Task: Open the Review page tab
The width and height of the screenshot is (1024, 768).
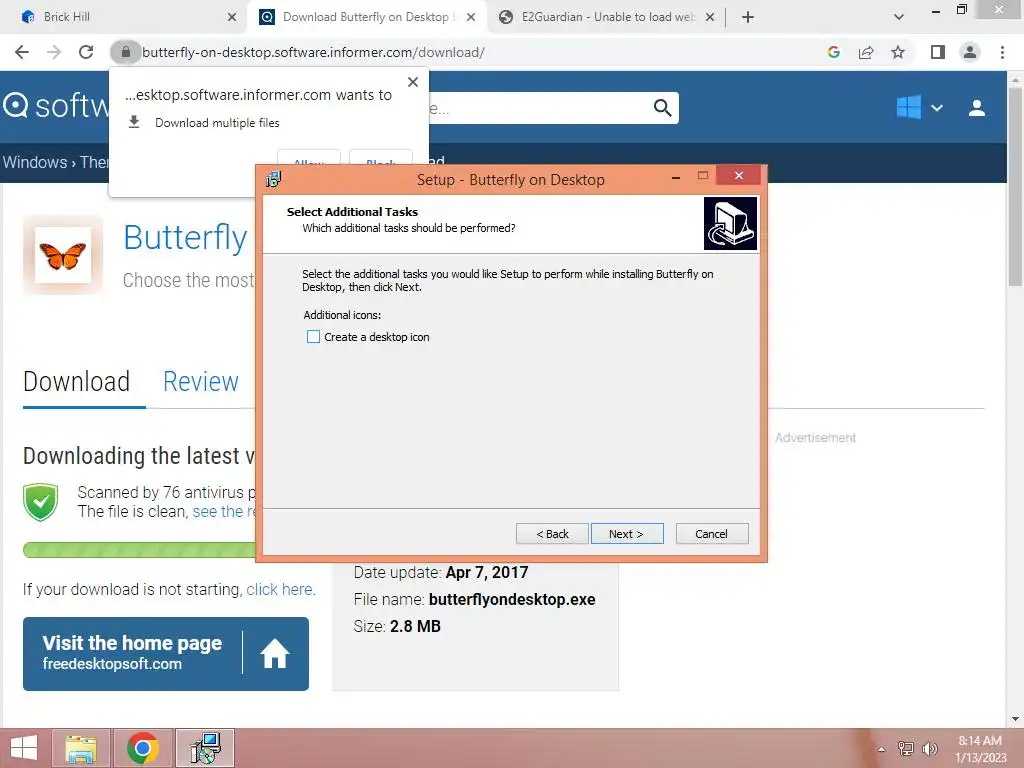Action: [x=201, y=382]
